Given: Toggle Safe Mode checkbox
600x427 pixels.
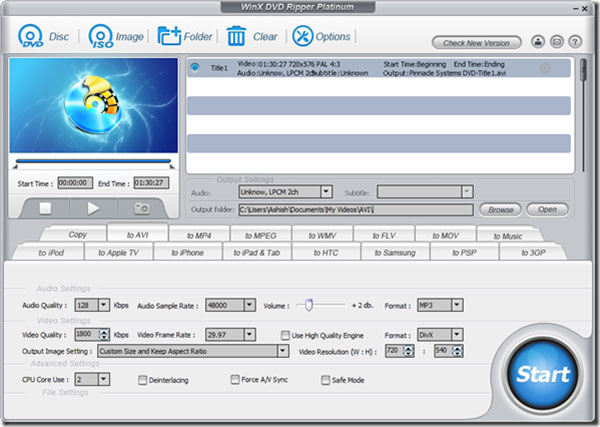Looking at the screenshot, I should tap(325, 380).
